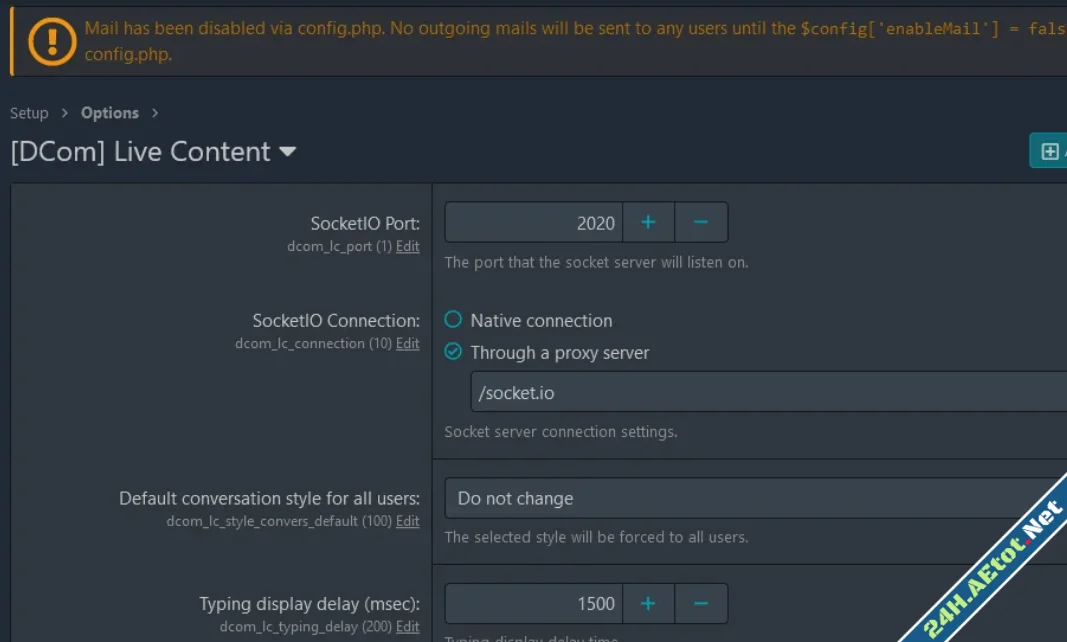Edit the dcom_lc_connection option
This screenshot has width=1067, height=642.
pyautogui.click(x=408, y=343)
